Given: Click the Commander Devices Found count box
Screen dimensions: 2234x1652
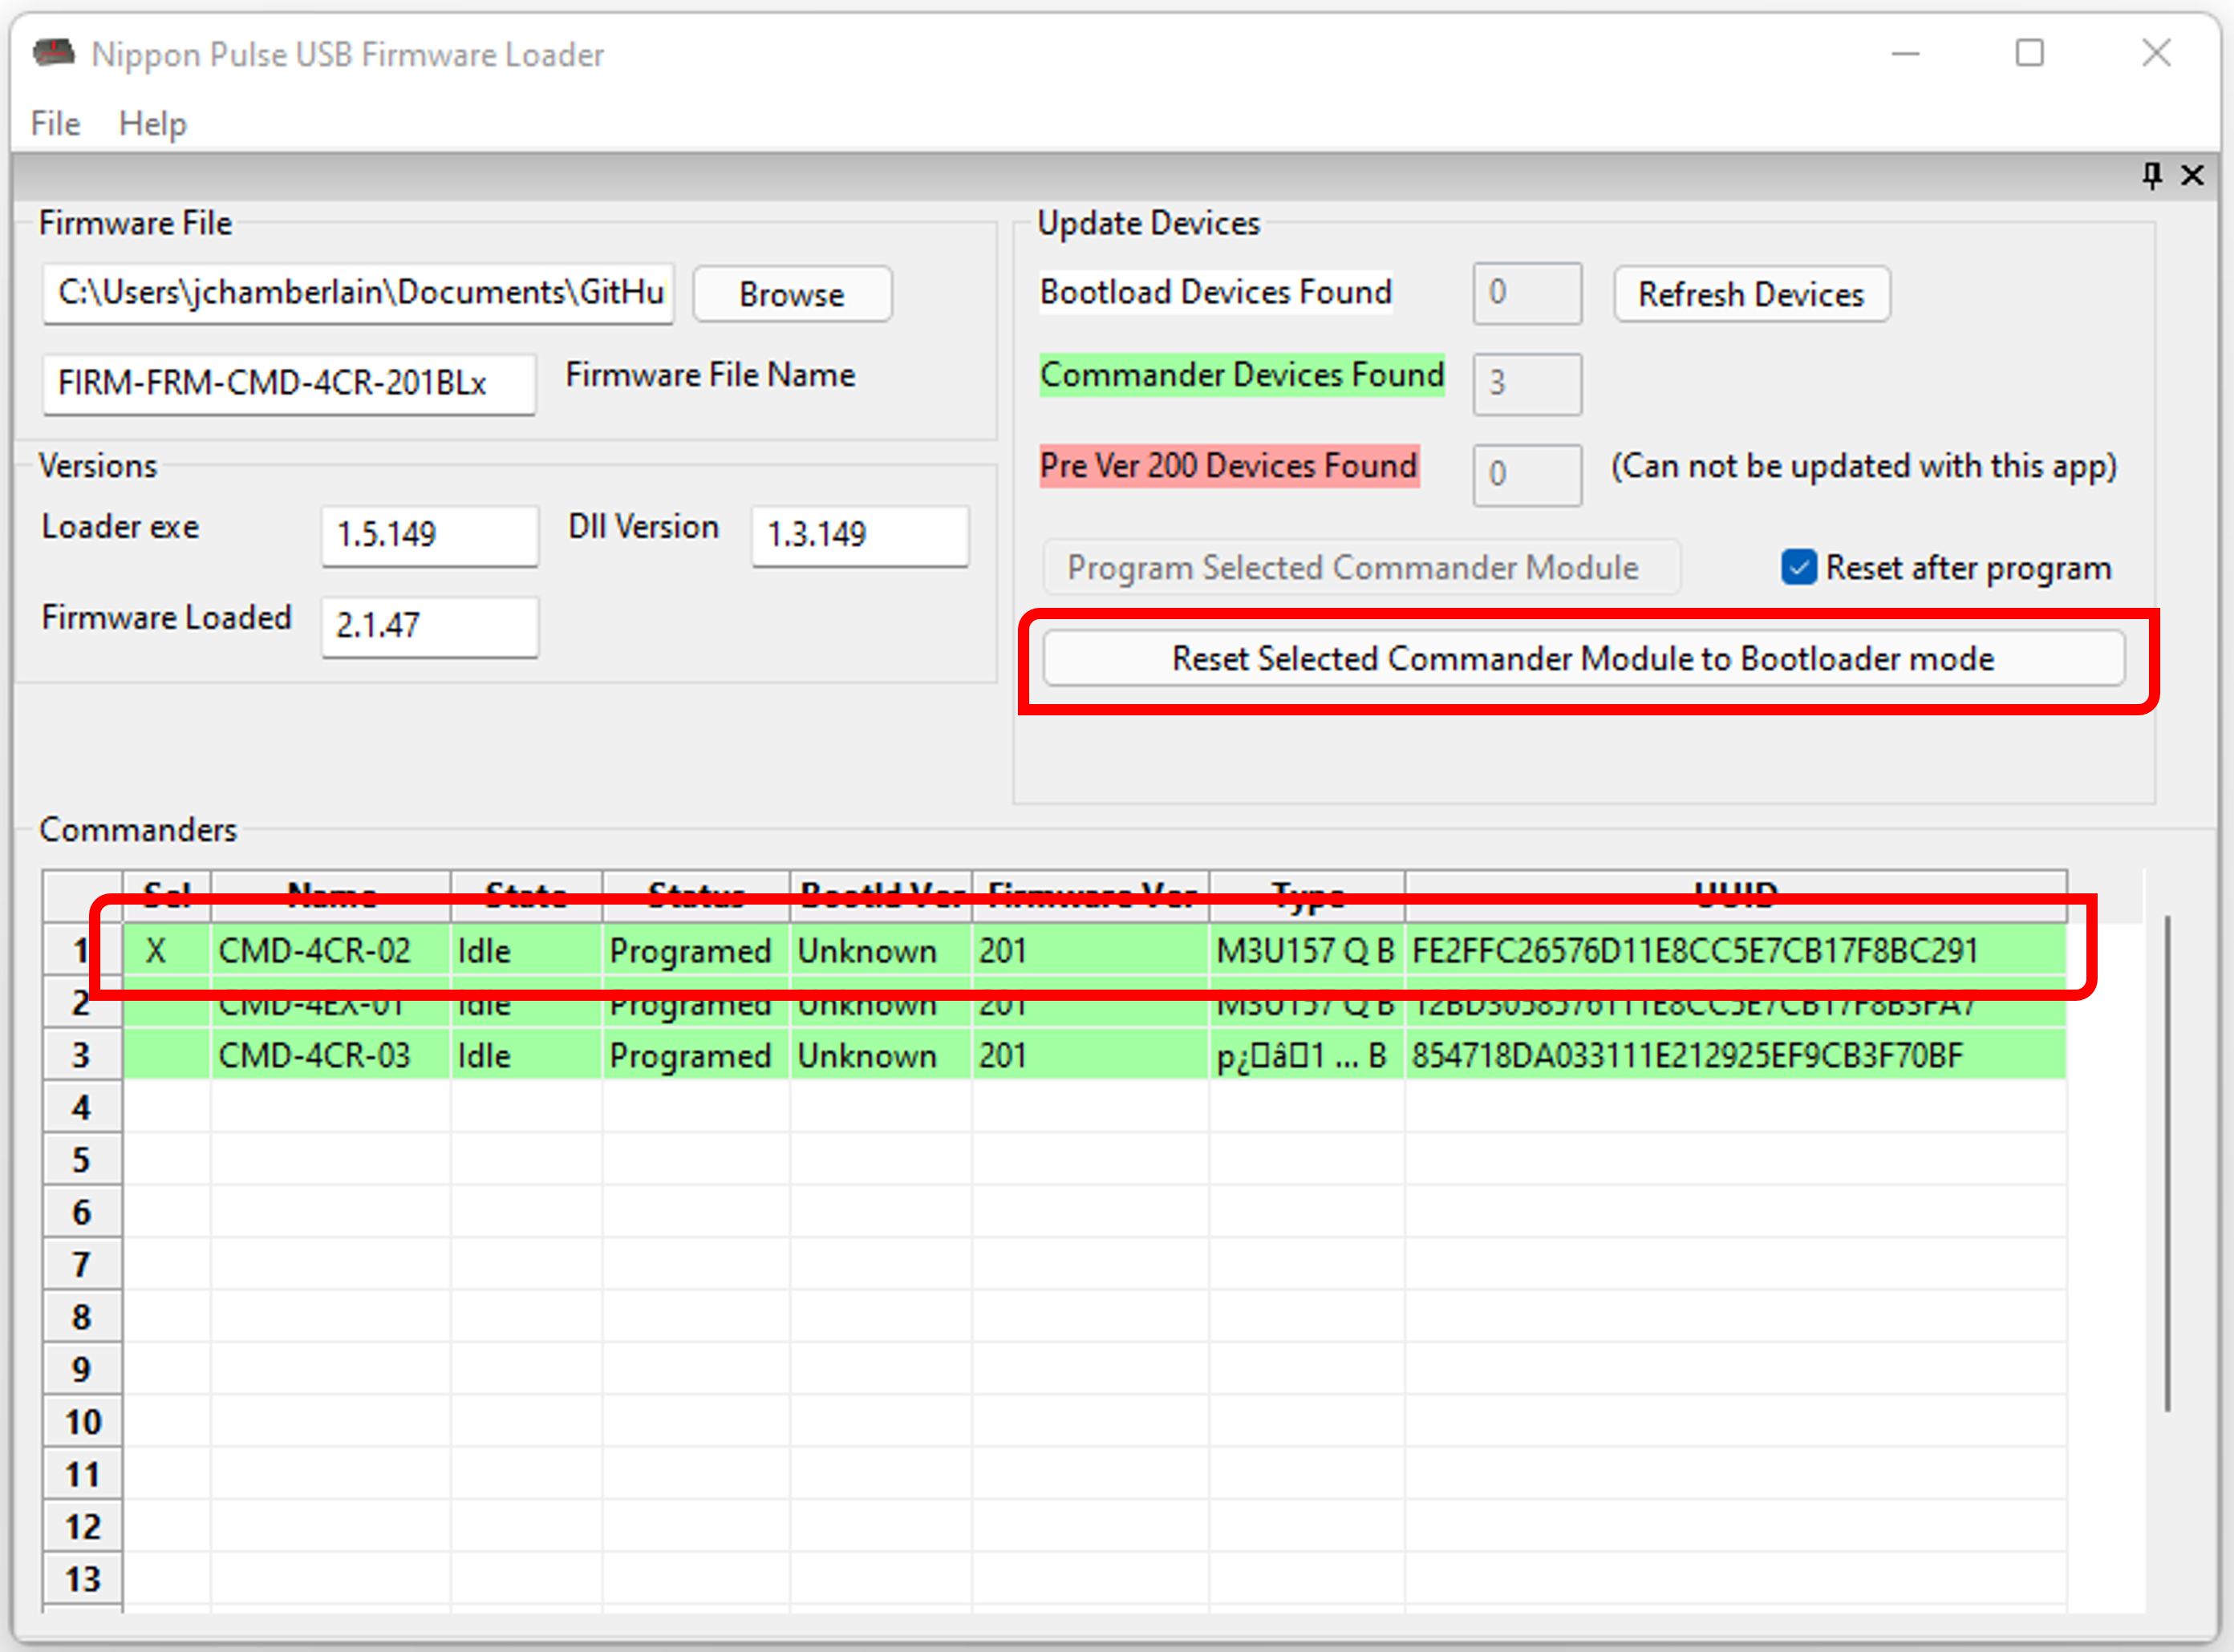Looking at the screenshot, I should 1527,383.
